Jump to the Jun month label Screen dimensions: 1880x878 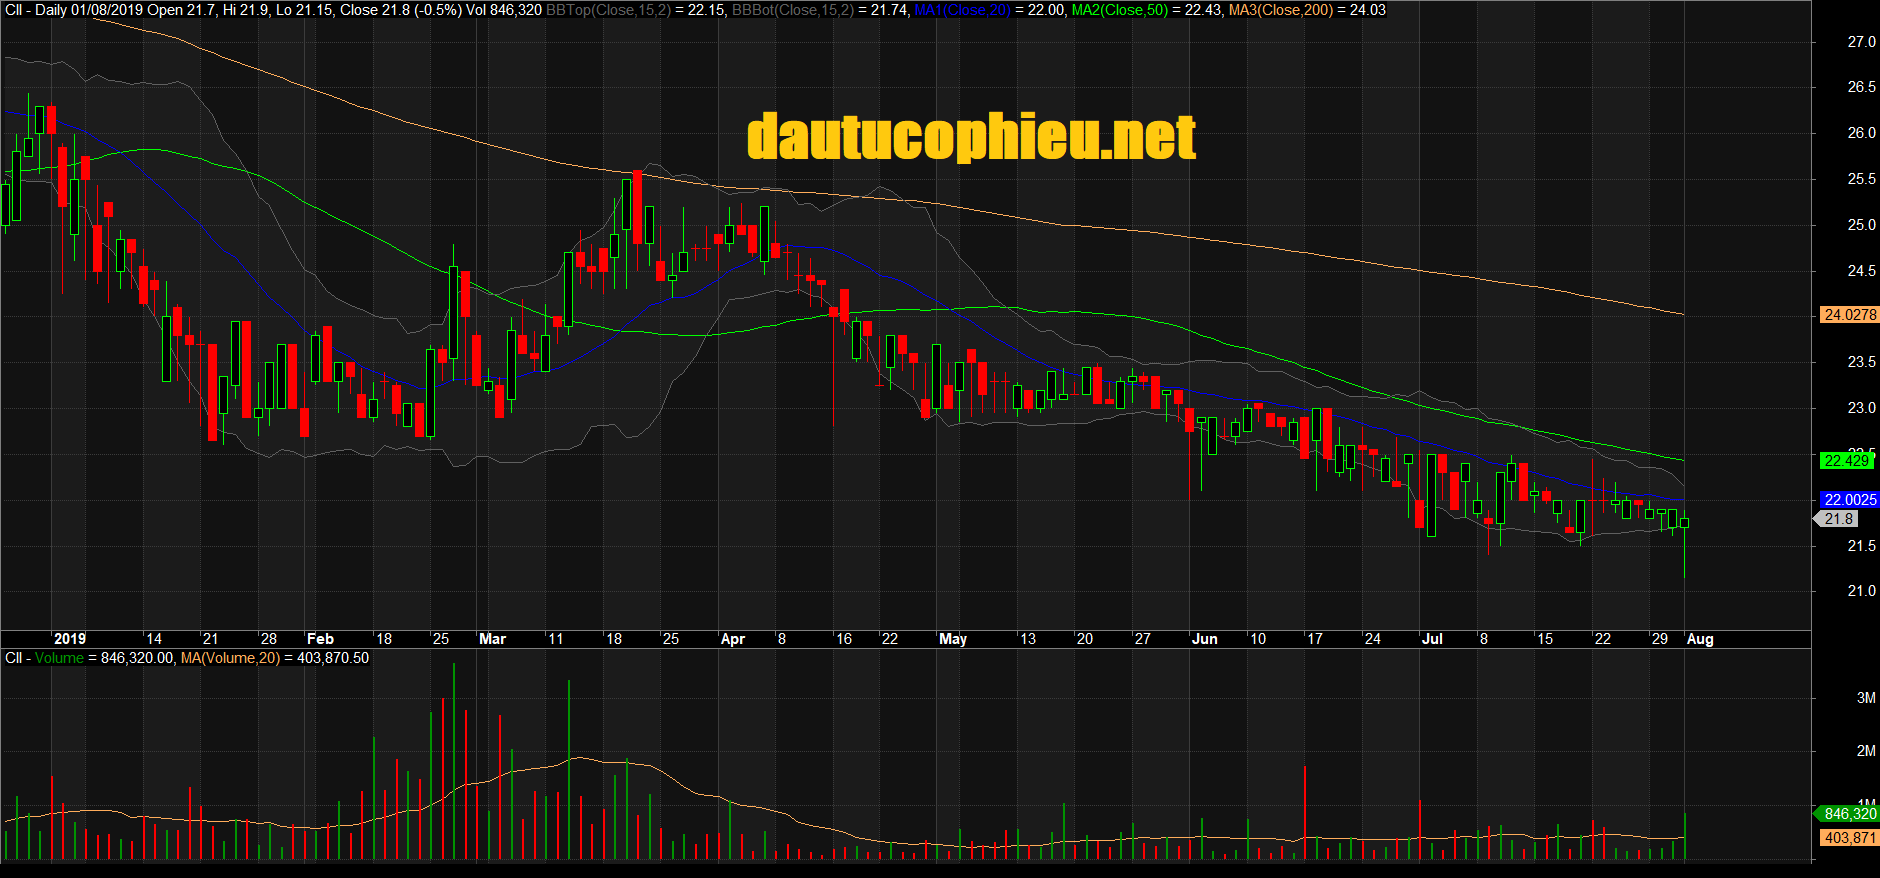[1205, 639]
